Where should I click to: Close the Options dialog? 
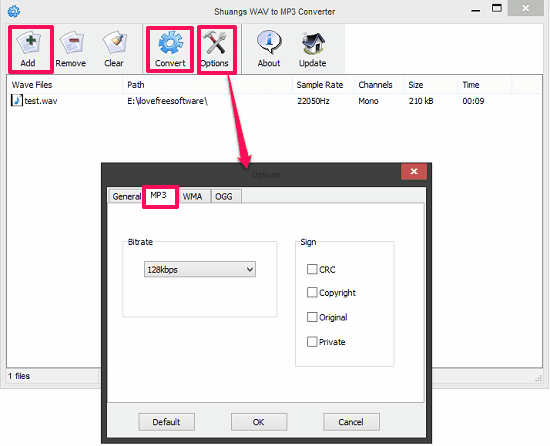point(414,171)
